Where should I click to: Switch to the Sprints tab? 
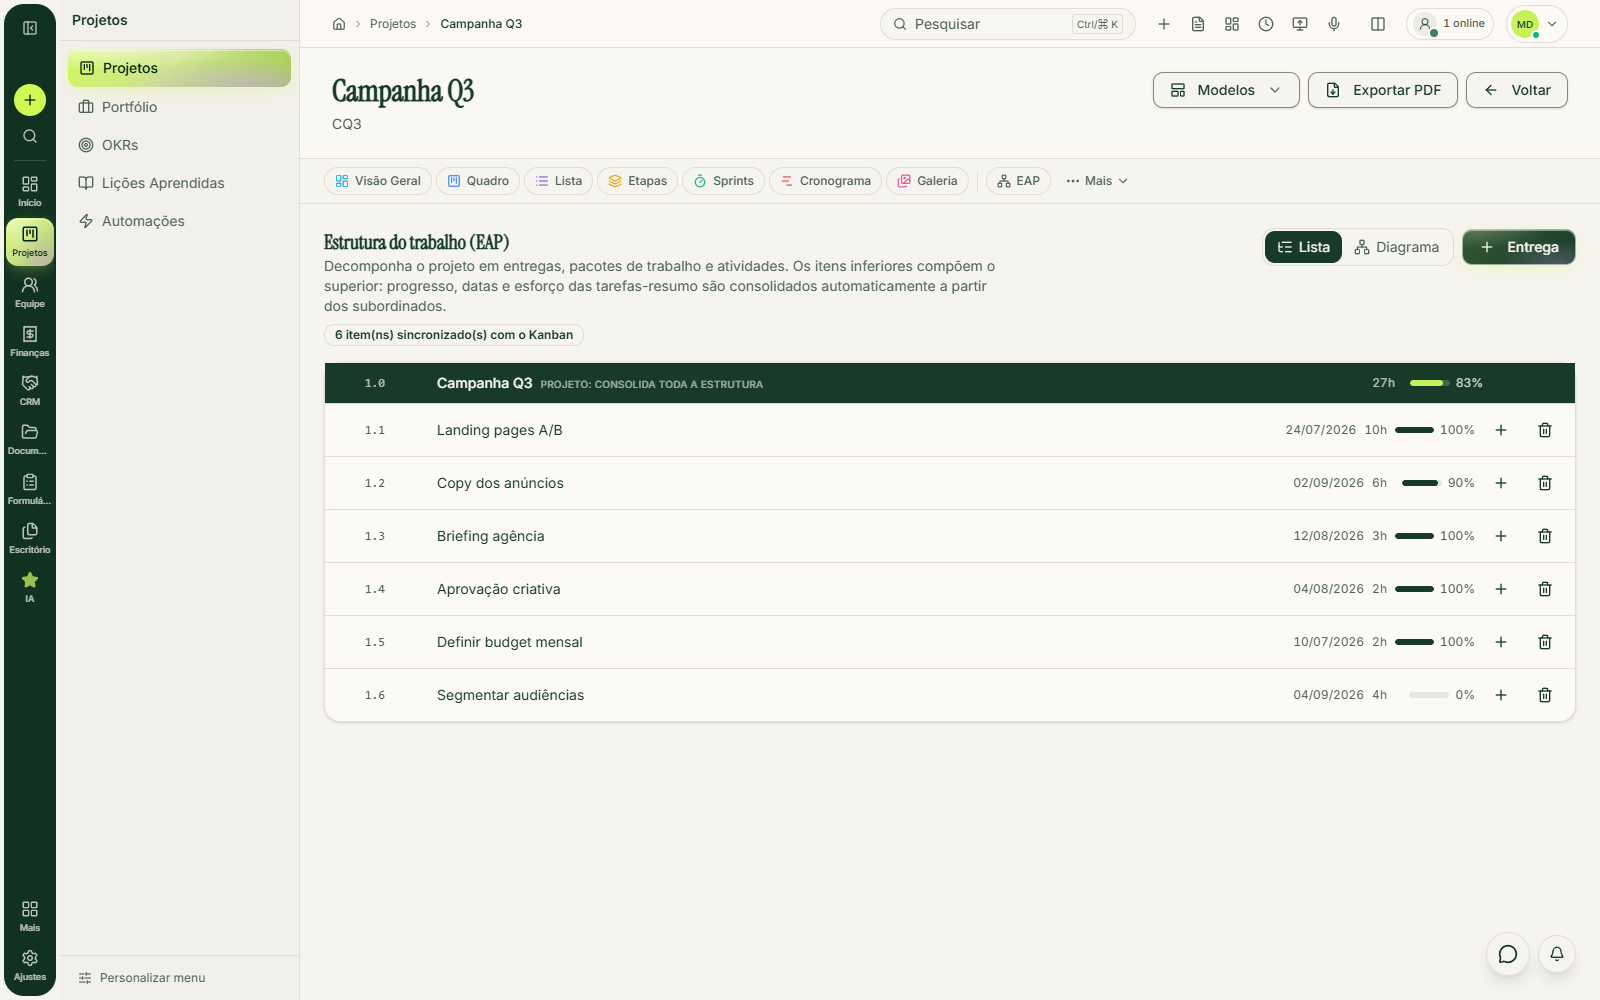(x=723, y=181)
